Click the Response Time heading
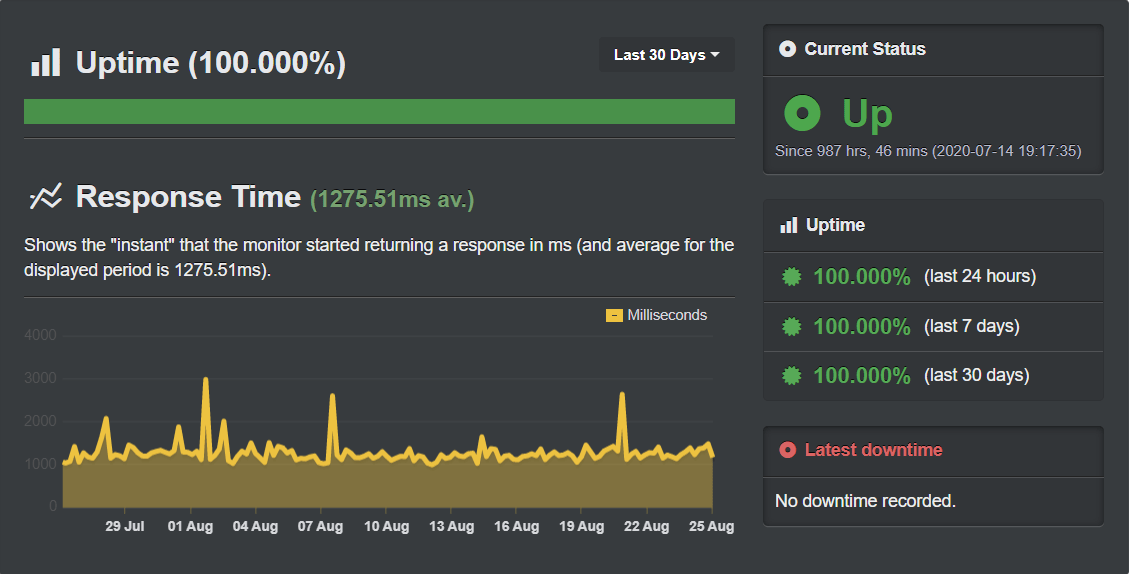Image resolution: width=1129 pixels, height=574 pixels. [x=189, y=197]
